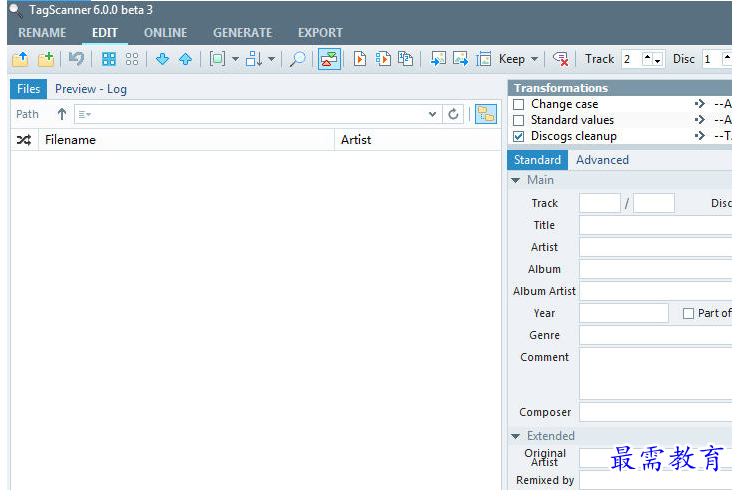Click the move up arrow icon
Viewport: 732px width, 490px height.
pyautogui.click(x=185, y=59)
